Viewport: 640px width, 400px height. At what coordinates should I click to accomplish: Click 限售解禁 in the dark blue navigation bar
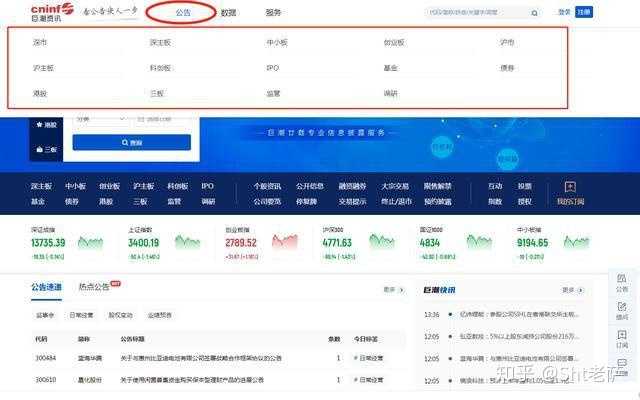(438, 186)
